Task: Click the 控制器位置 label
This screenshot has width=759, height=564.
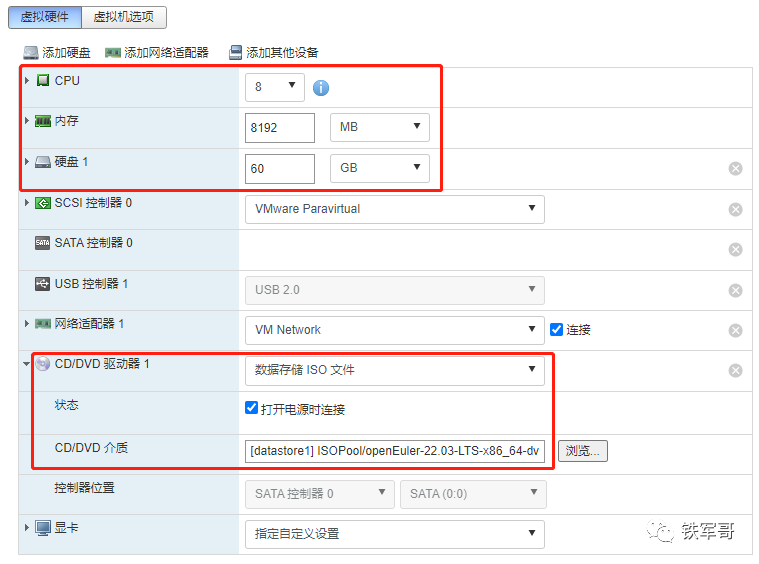Action: [x=84, y=488]
